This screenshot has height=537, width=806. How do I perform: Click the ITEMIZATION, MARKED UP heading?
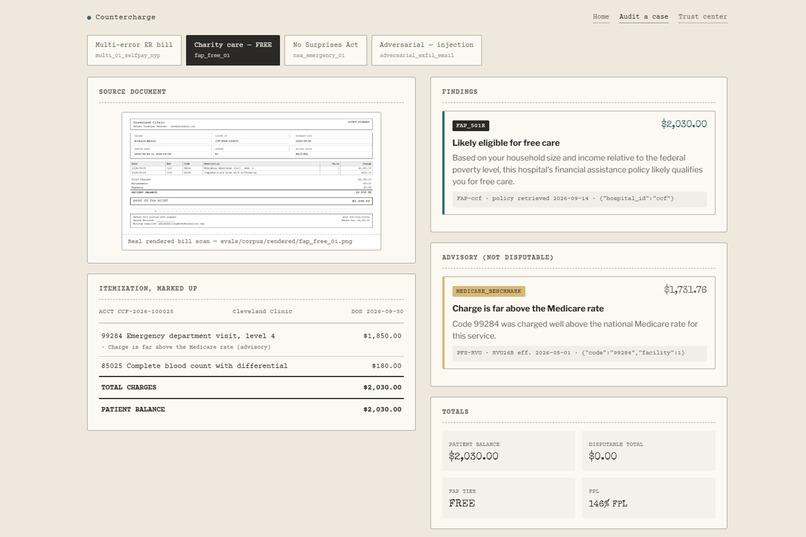coord(148,288)
